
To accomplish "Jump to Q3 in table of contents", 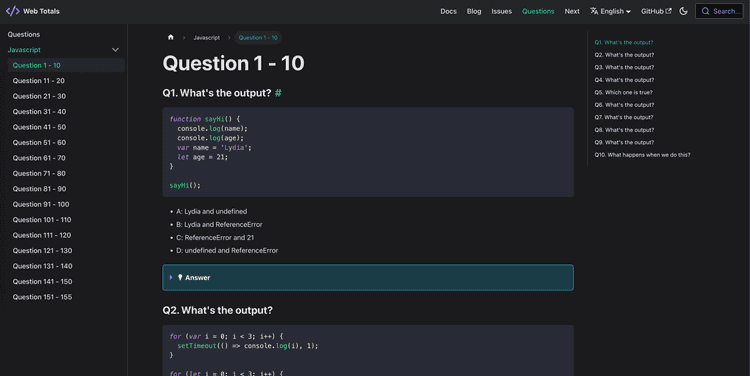I will click(624, 67).
